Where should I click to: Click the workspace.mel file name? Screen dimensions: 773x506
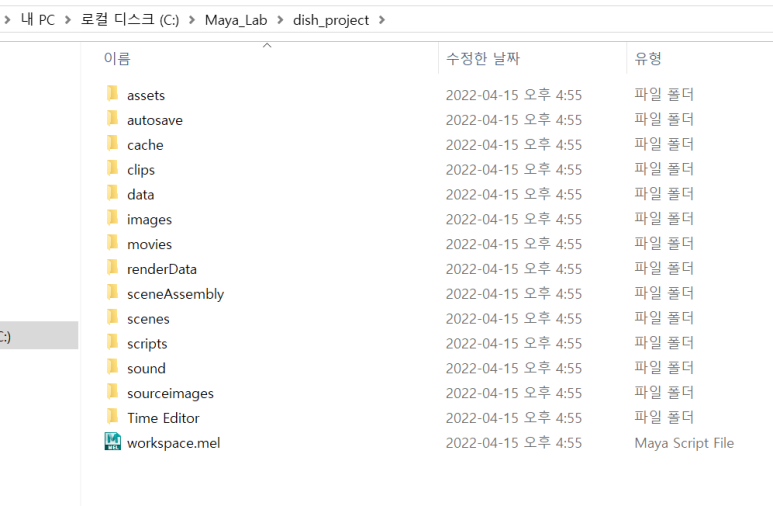click(x=174, y=443)
